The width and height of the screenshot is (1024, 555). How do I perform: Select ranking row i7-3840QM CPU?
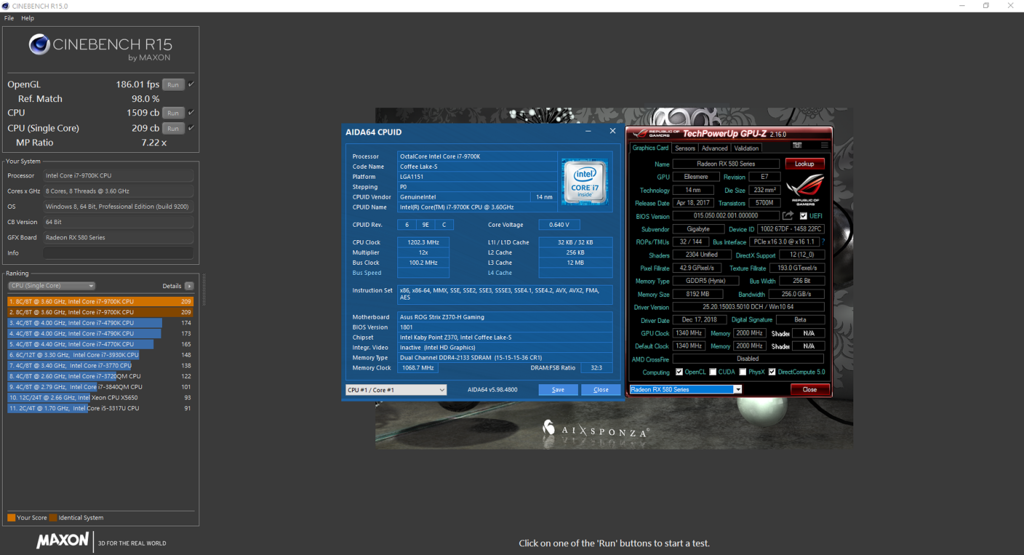(100, 387)
